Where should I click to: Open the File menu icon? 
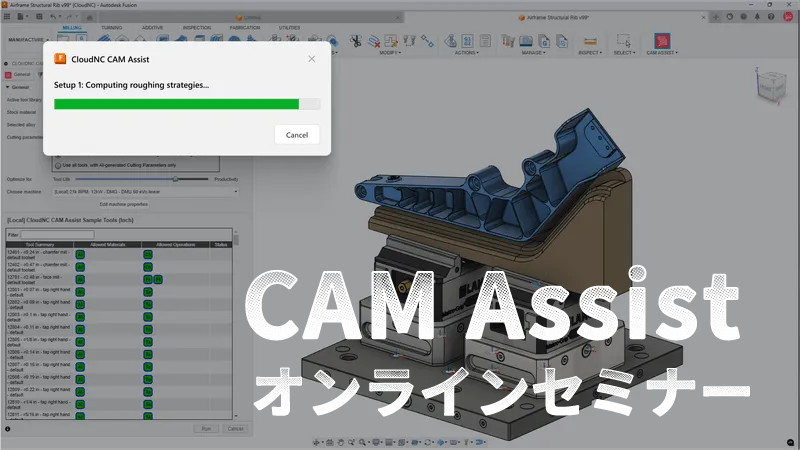[22, 17]
